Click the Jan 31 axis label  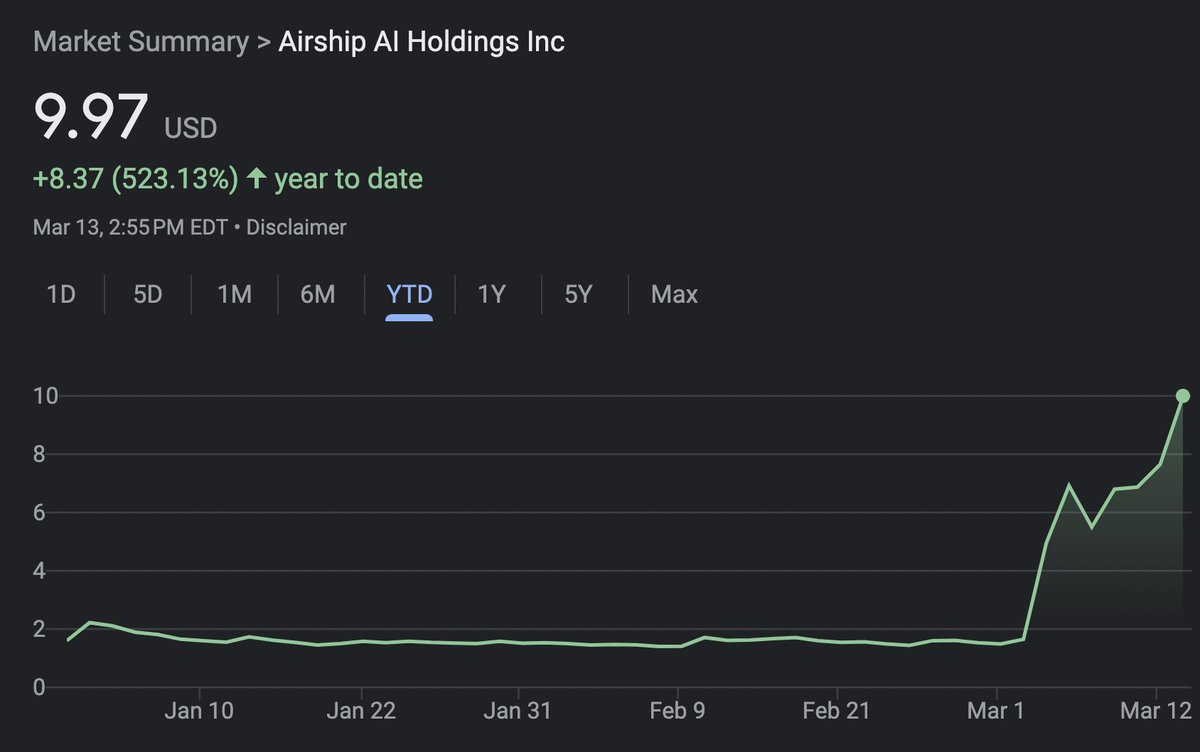(518, 711)
